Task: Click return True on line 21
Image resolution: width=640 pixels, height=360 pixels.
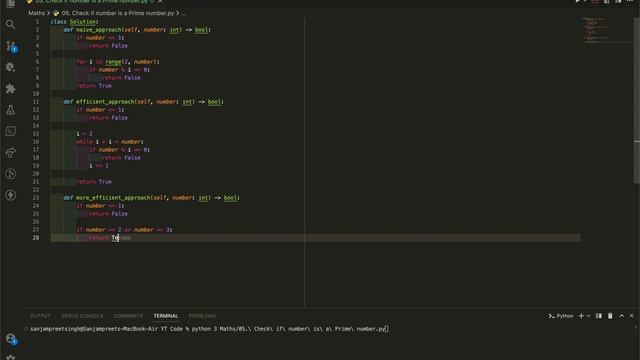Action: click(x=94, y=182)
